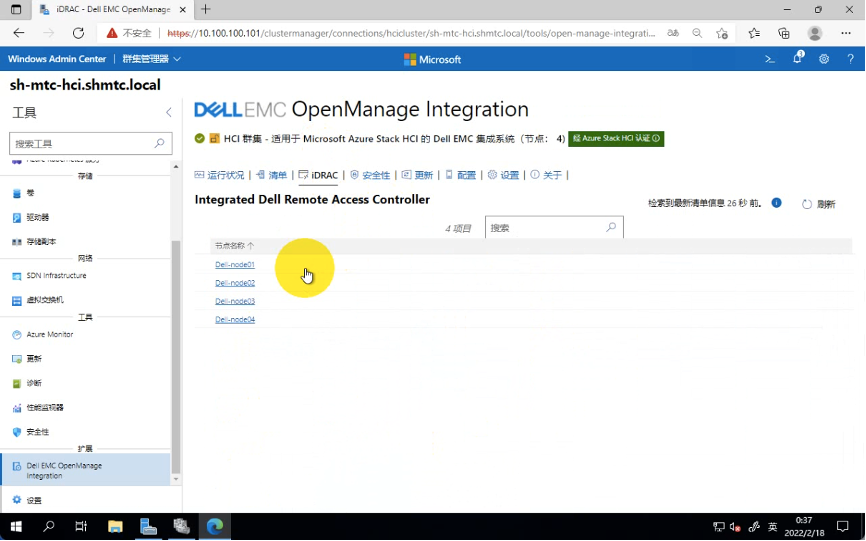This screenshot has height=541, width=866.
Task: Open Windows Start menu
Action: [16, 526]
